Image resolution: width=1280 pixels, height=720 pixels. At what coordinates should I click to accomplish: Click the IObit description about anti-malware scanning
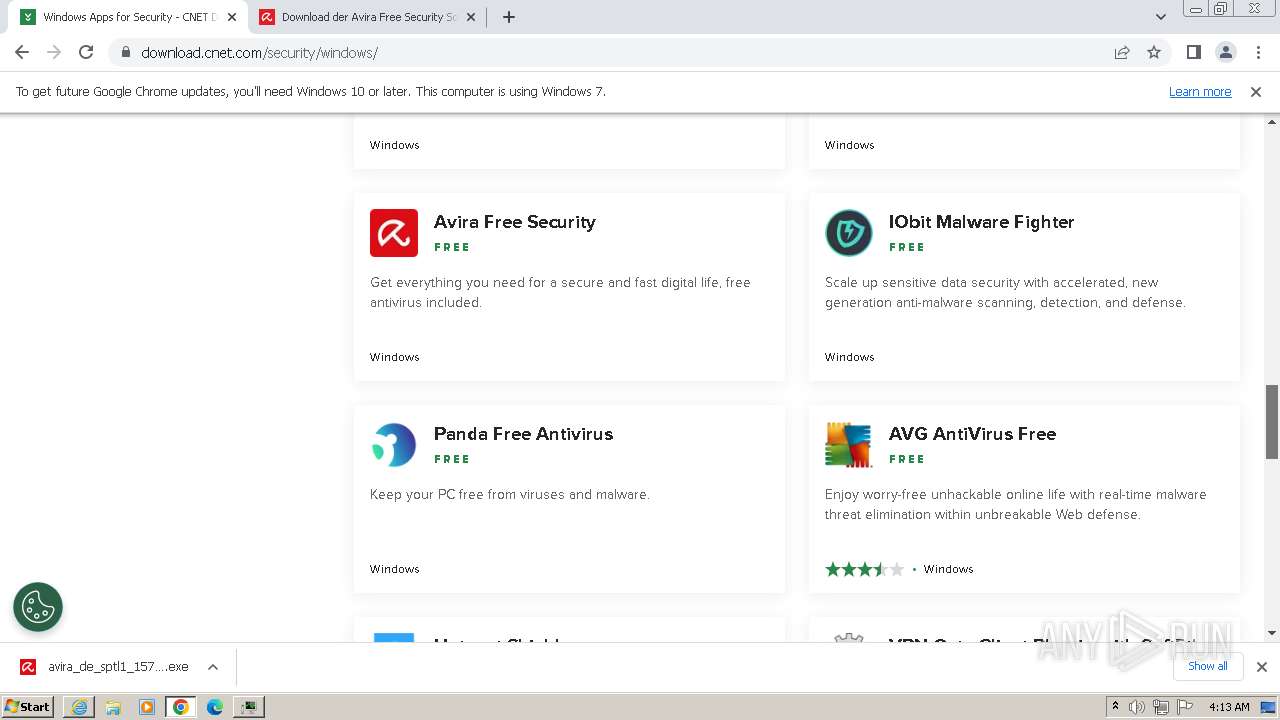click(x=1005, y=293)
